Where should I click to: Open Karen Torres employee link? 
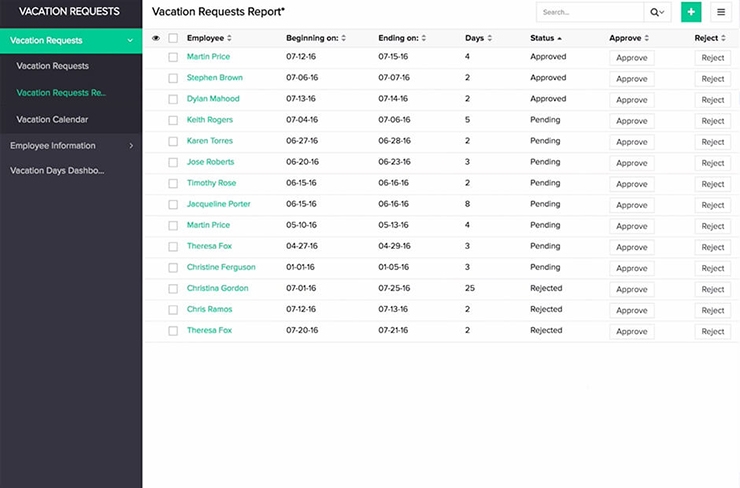(210, 141)
